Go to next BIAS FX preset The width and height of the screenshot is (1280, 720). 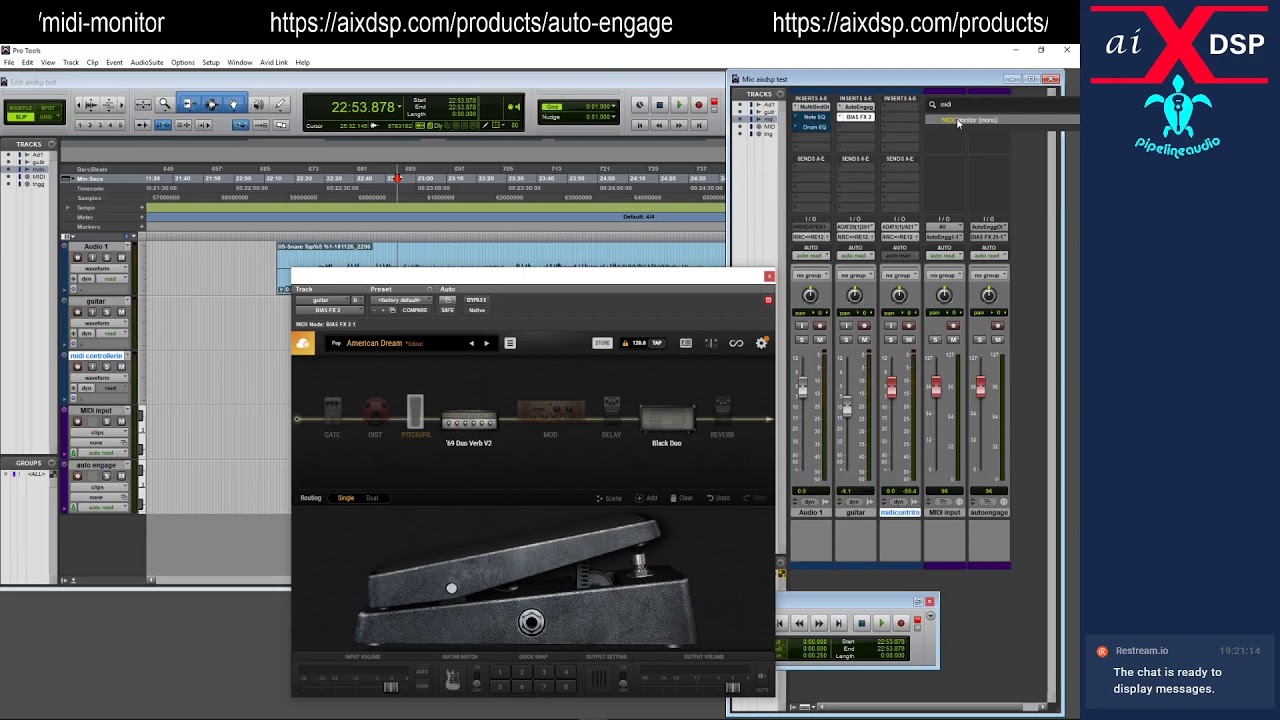coord(487,343)
